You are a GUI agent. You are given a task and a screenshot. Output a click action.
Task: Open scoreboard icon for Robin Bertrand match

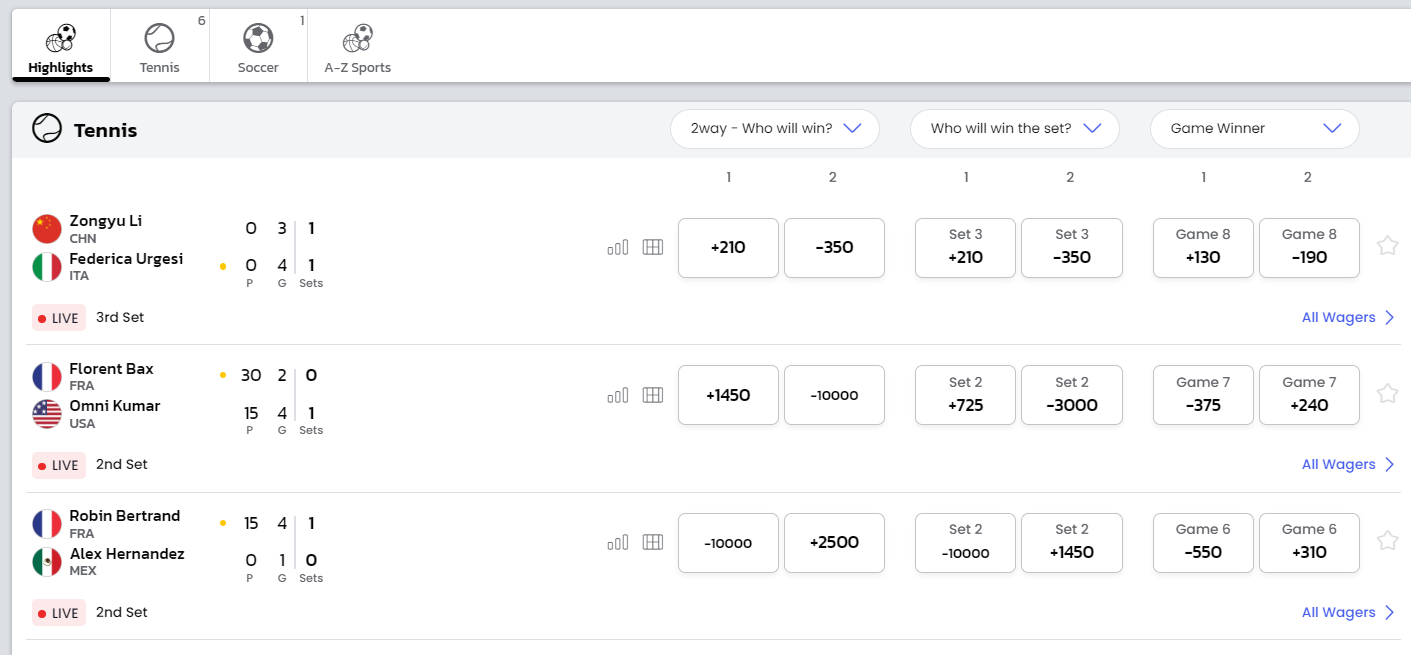653,542
